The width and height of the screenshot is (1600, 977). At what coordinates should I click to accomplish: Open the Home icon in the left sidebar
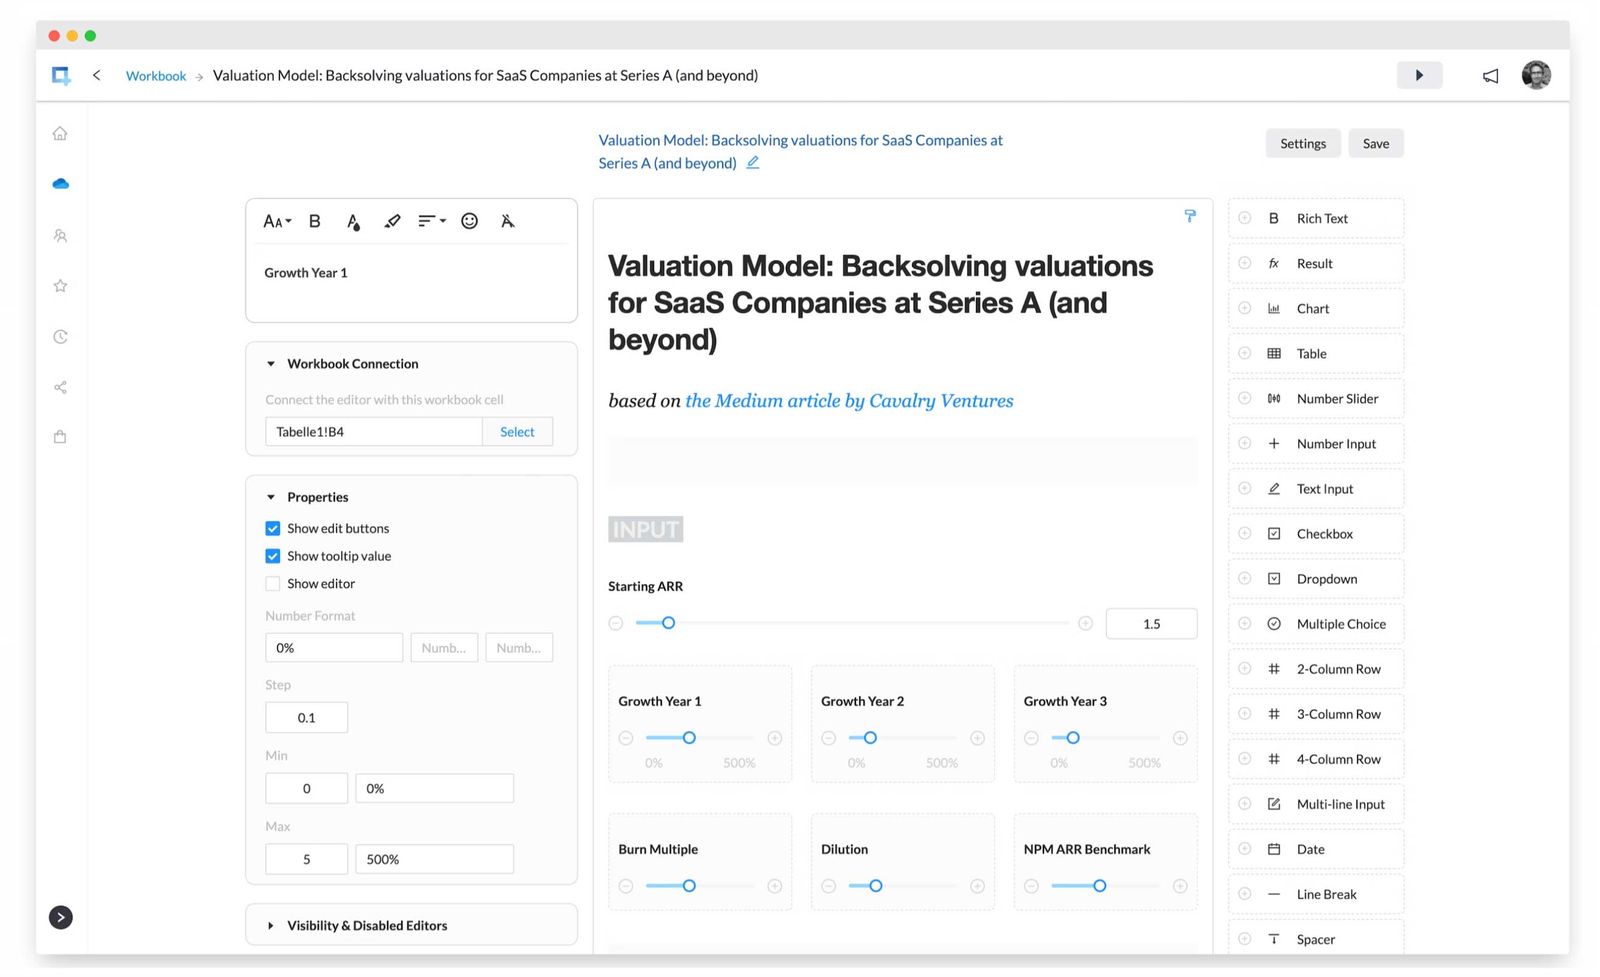coord(60,132)
